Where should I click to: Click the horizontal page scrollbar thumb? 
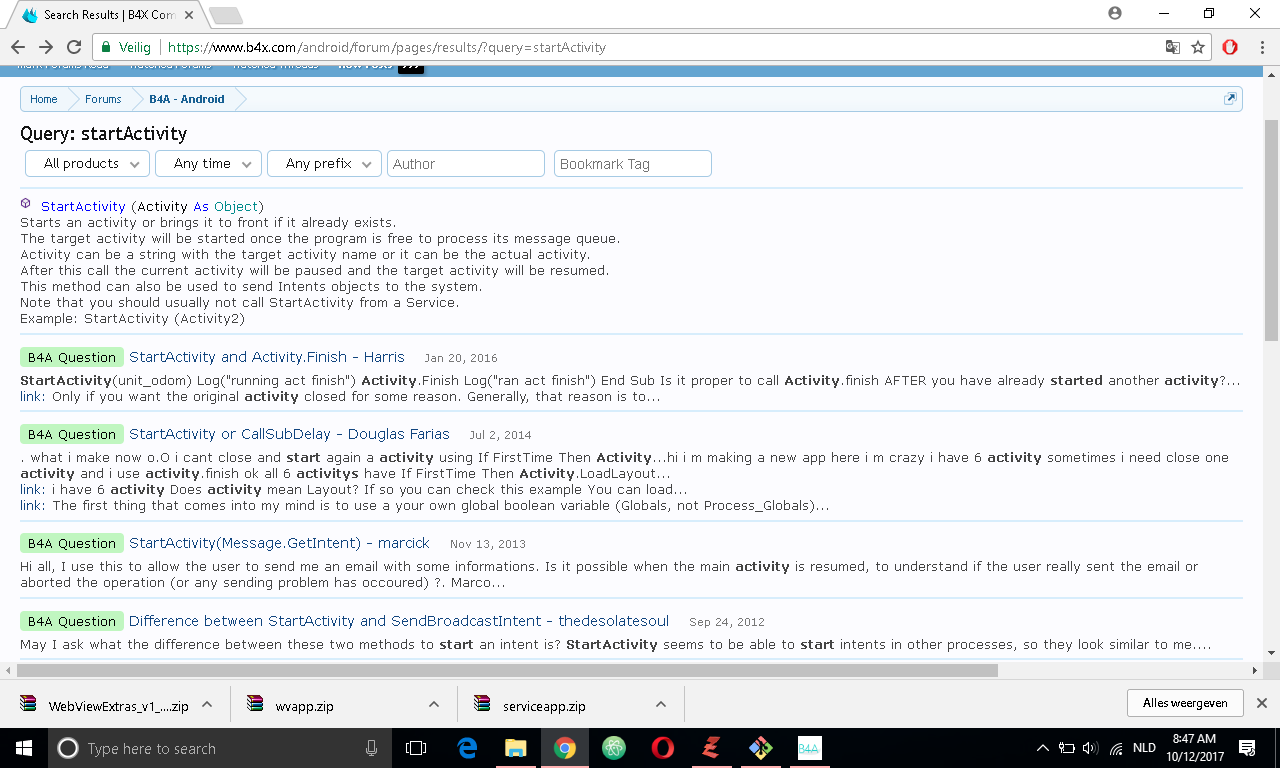(x=507, y=670)
